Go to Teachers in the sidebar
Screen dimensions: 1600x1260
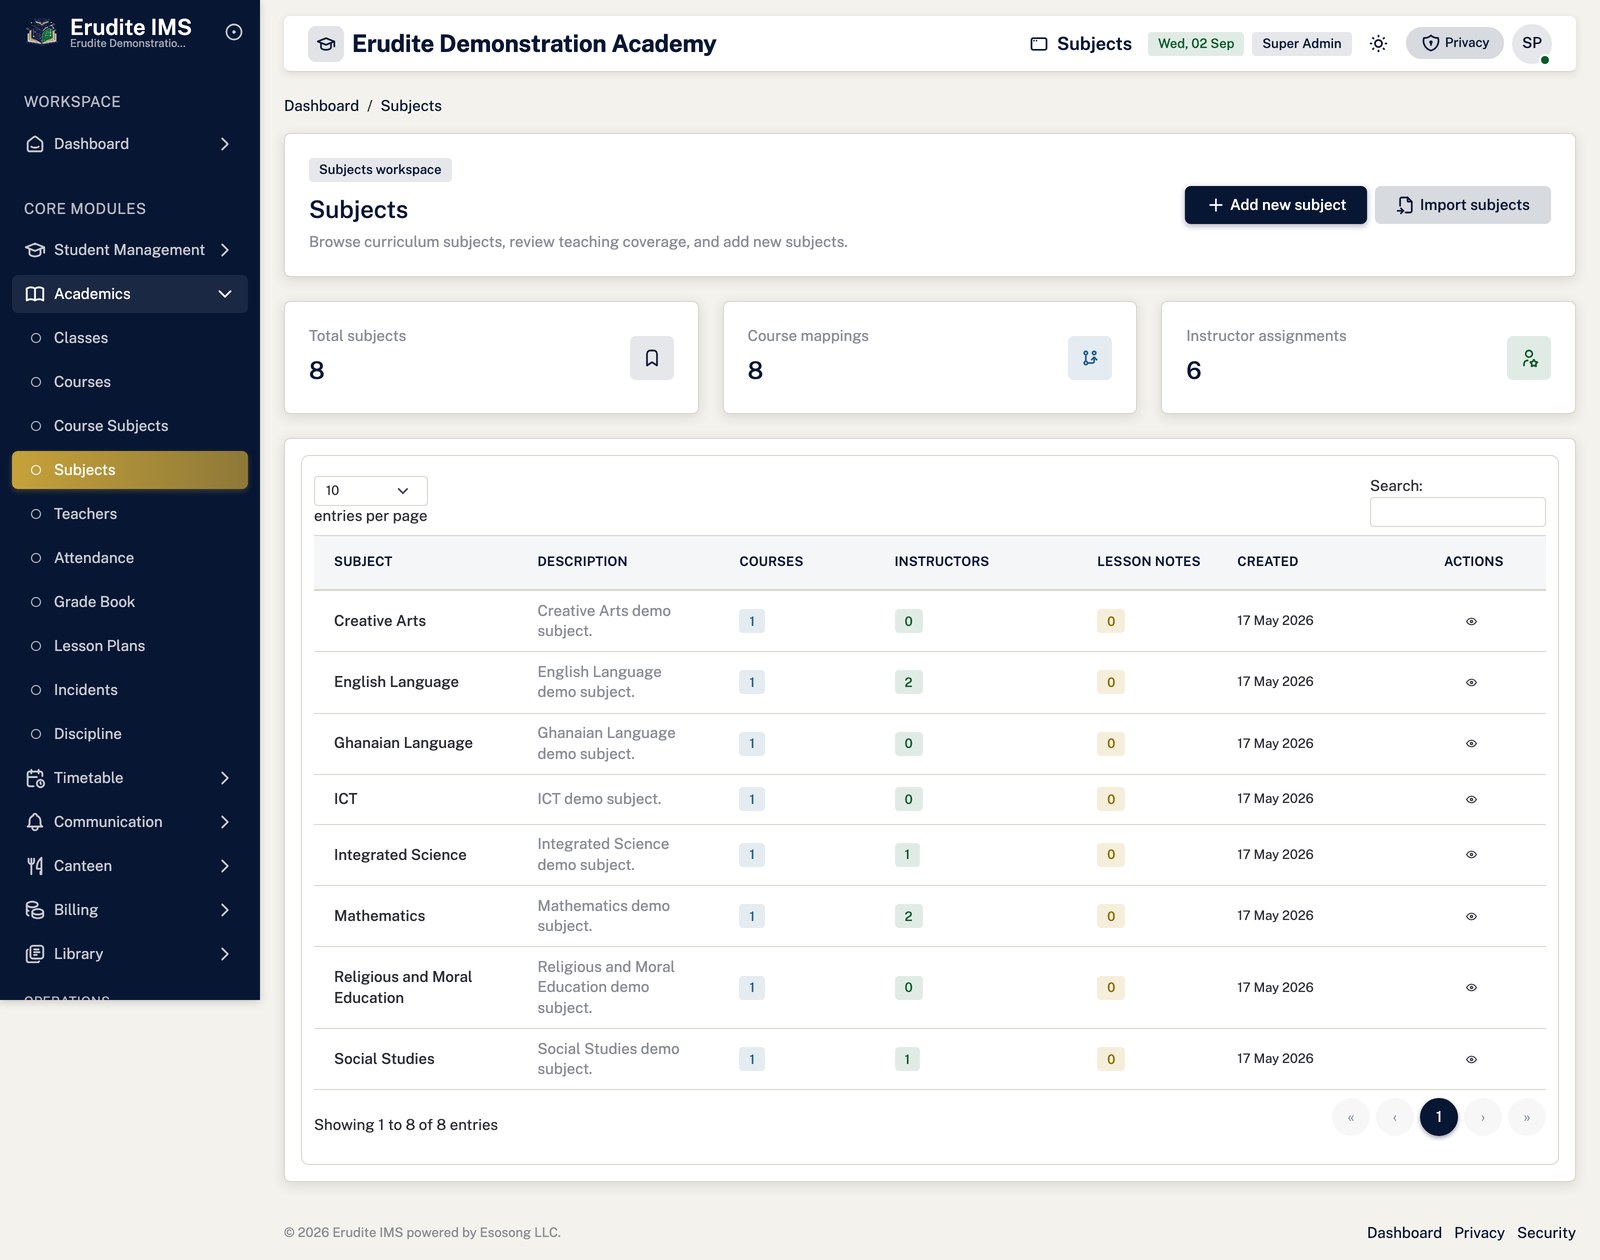coord(130,514)
